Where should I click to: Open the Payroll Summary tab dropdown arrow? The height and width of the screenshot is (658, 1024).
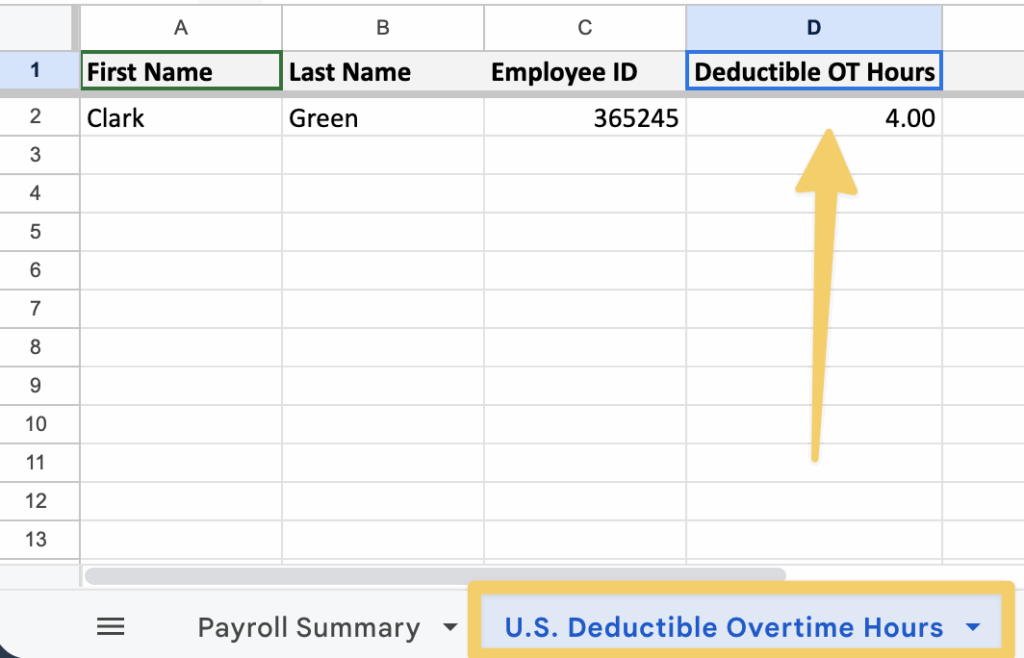pyautogui.click(x=450, y=628)
